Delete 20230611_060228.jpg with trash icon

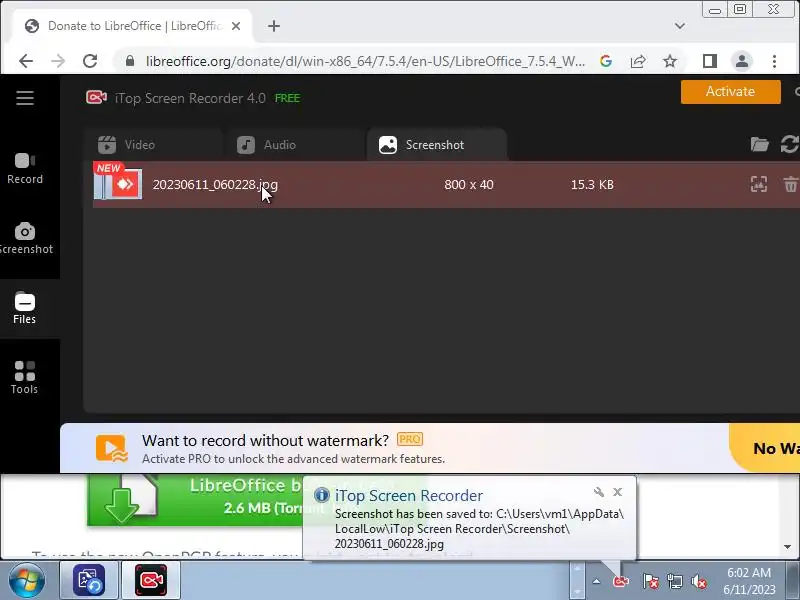click(790, 185)
